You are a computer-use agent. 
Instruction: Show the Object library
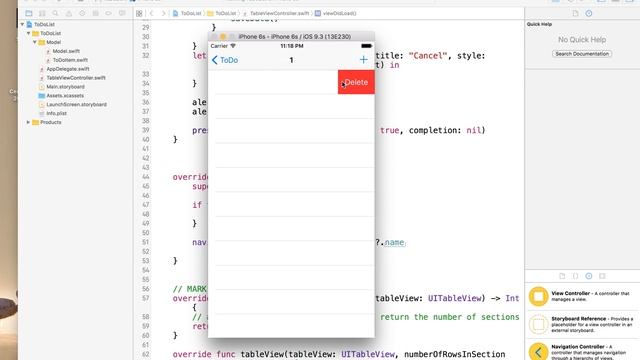point(589,276)
